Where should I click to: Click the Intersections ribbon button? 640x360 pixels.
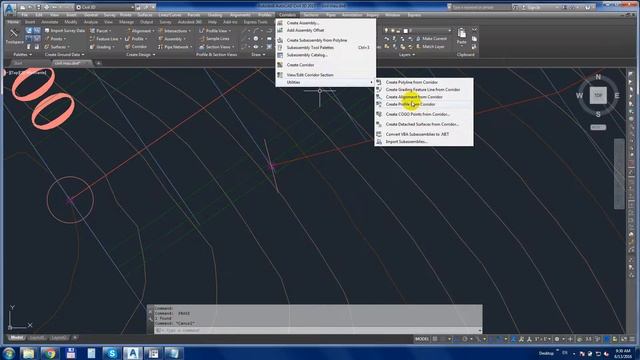(175, 31)
